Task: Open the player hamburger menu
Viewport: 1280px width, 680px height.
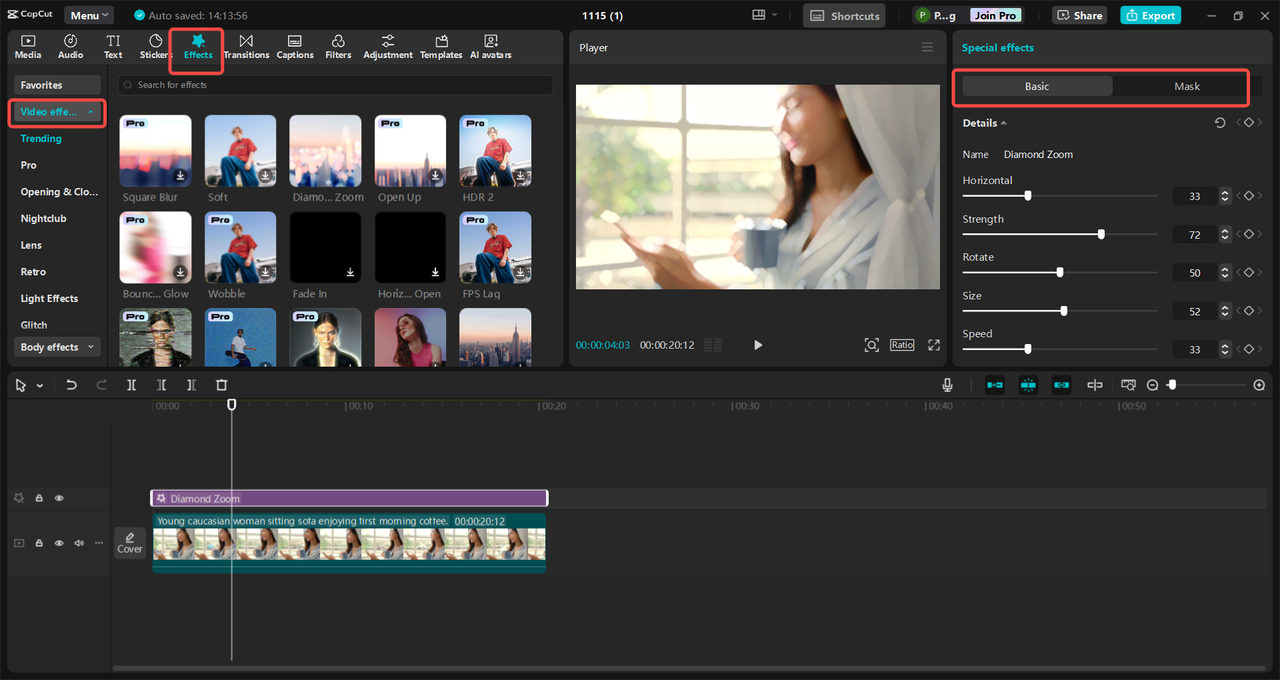Action: click(x=927, y=47)
